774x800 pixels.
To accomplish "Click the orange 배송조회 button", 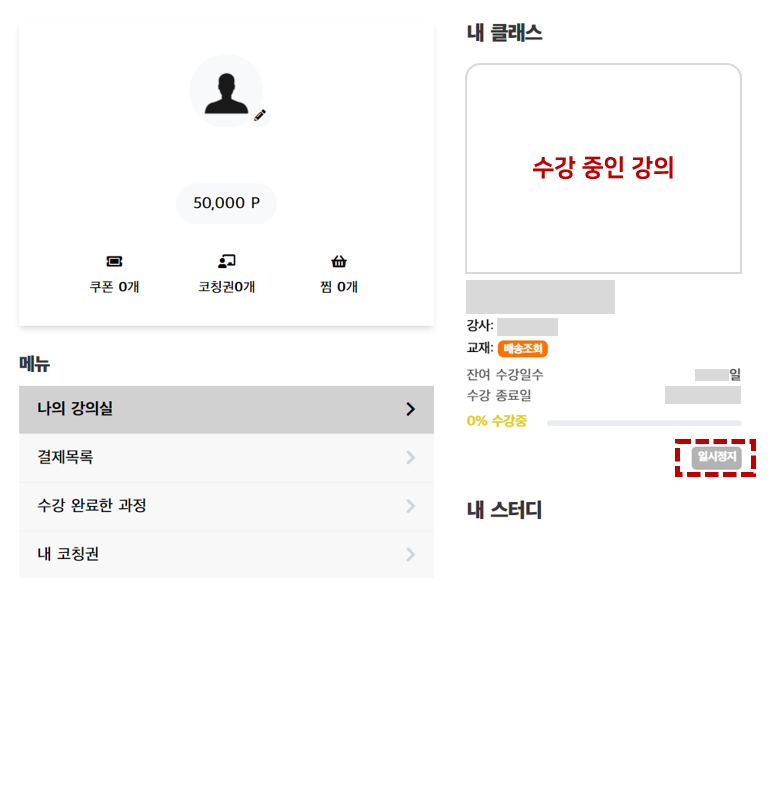I will pyautogui.click(x=523, y=348).
